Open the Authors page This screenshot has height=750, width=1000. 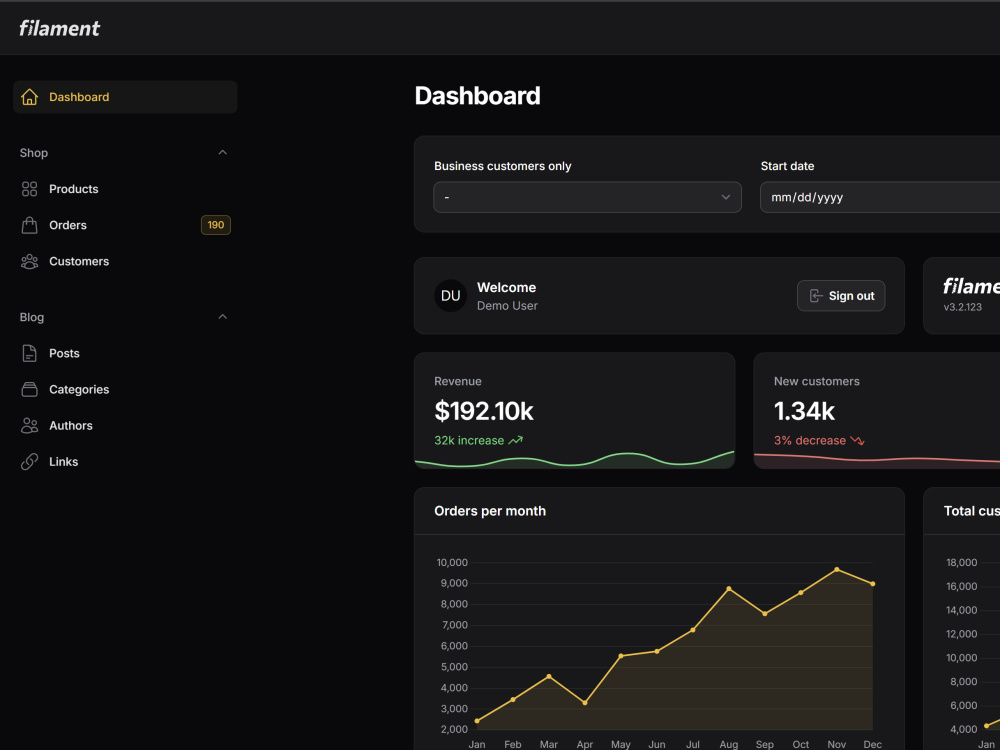125,425
